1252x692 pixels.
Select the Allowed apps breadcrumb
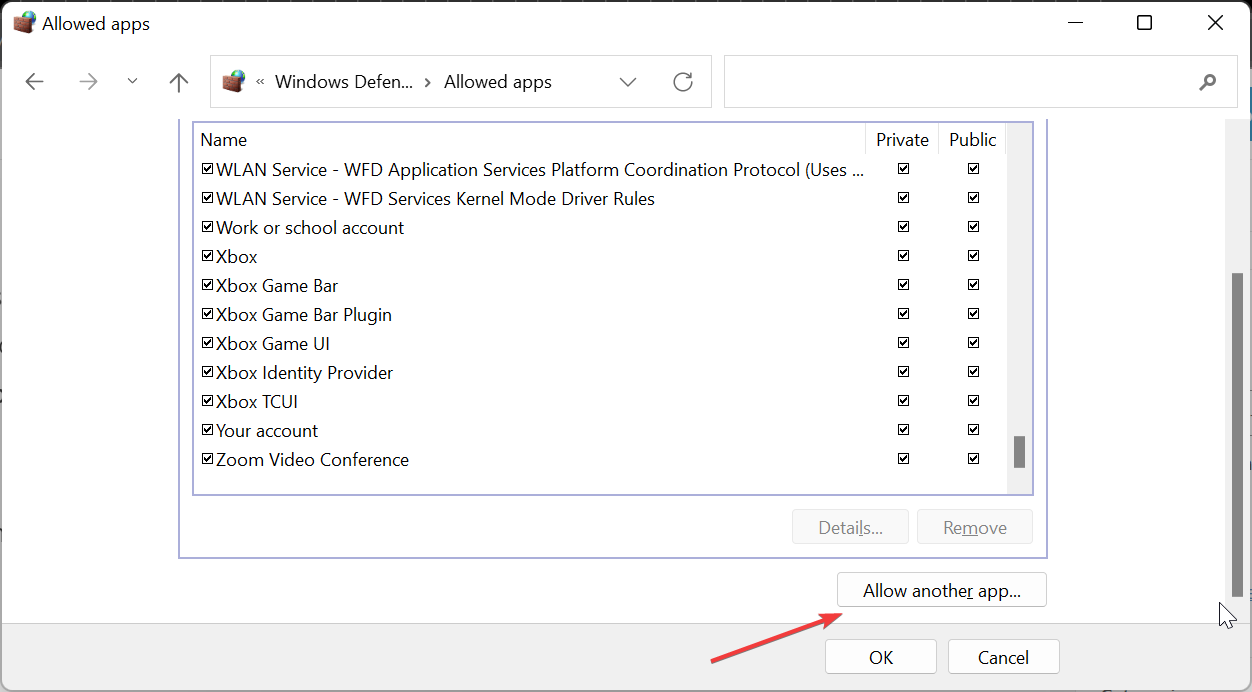tap(498, 82)
